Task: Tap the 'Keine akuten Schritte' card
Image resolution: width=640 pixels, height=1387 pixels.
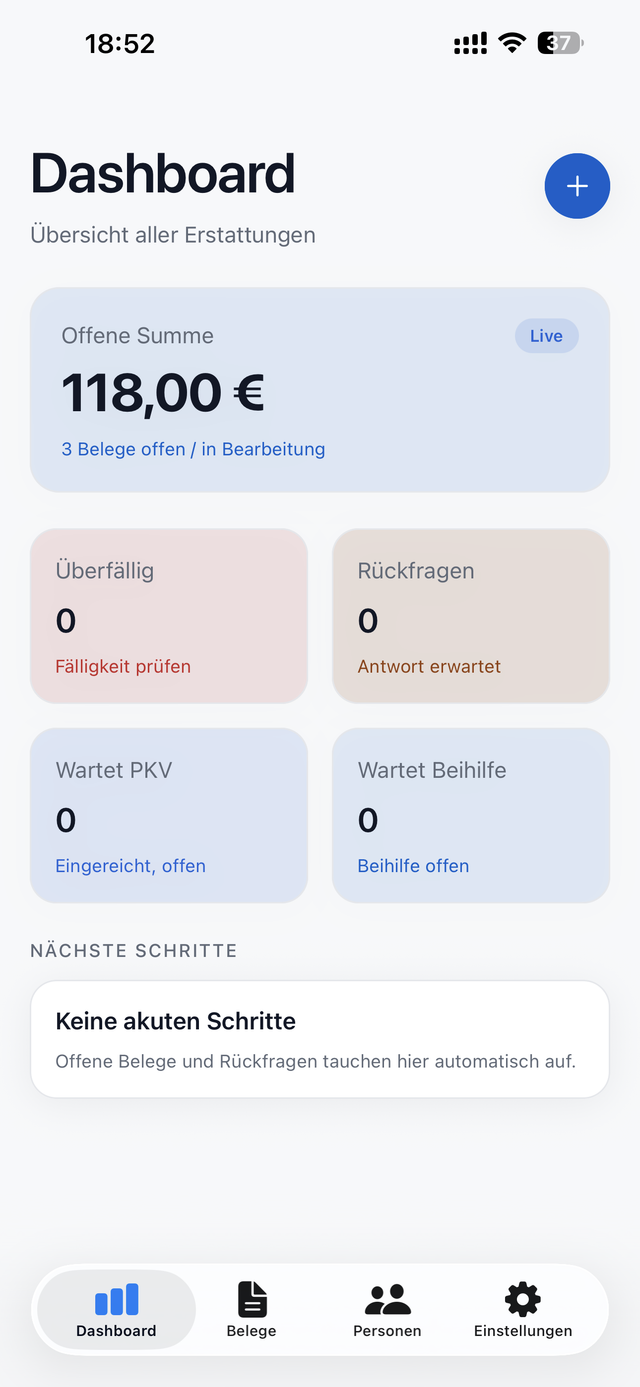Action: click(320, 1038)
